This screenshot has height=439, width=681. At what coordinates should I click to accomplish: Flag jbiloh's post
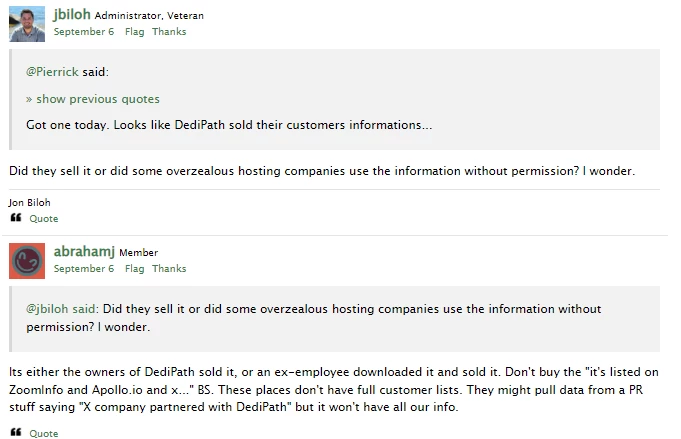tap(134, 32)
